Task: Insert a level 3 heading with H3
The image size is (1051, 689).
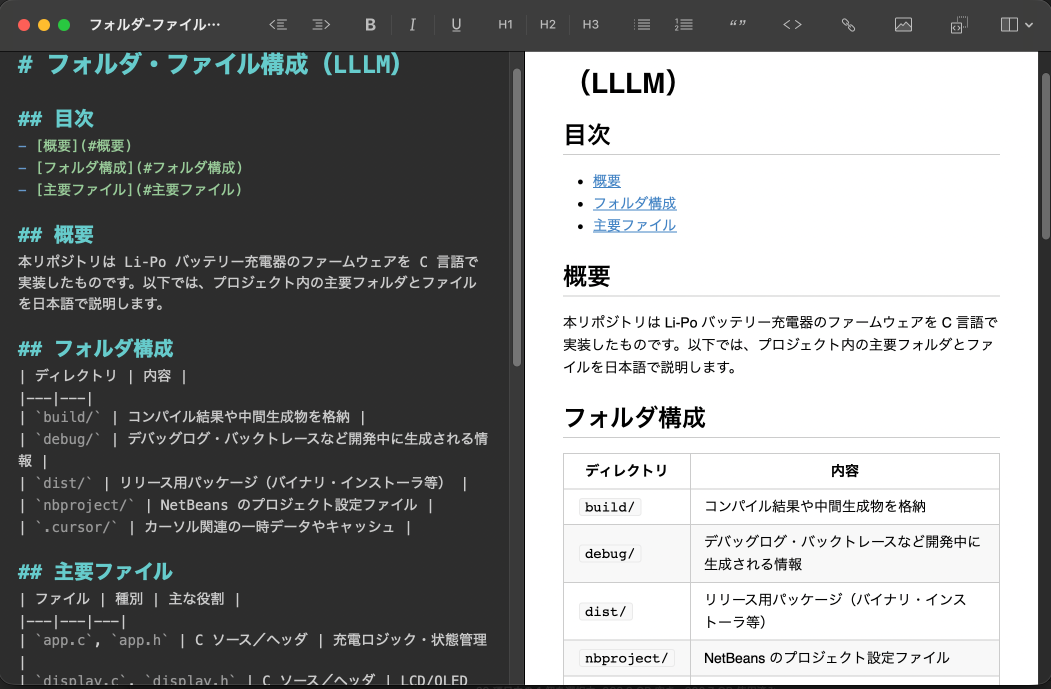Action: pos(591,25)
